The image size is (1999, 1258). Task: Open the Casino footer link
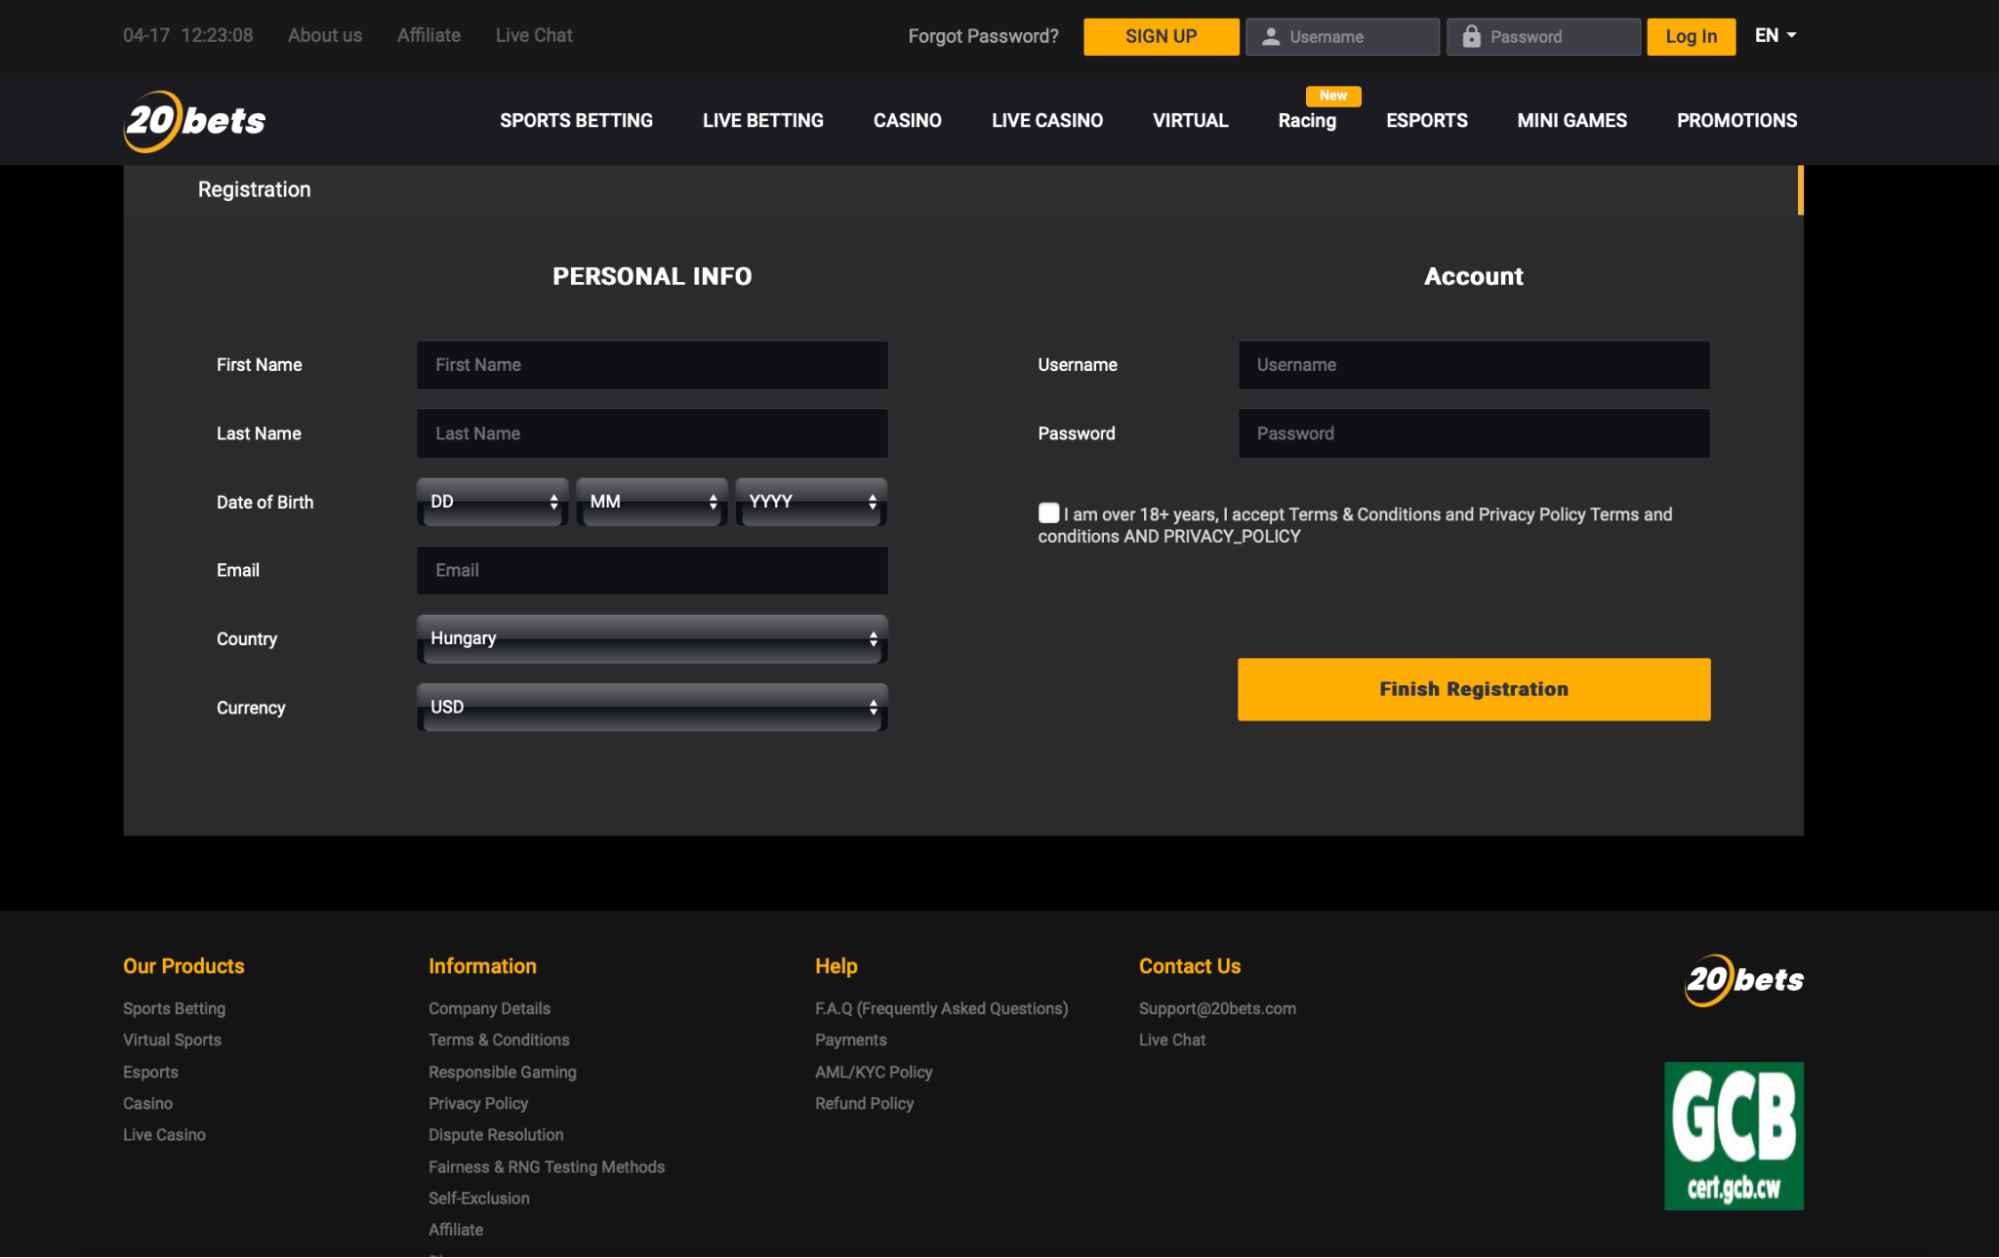pos(148,1103)
